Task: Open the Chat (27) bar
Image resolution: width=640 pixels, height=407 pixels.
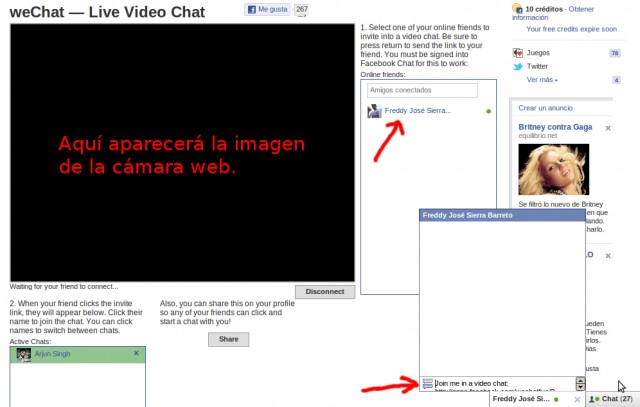Action: point(612,399)
